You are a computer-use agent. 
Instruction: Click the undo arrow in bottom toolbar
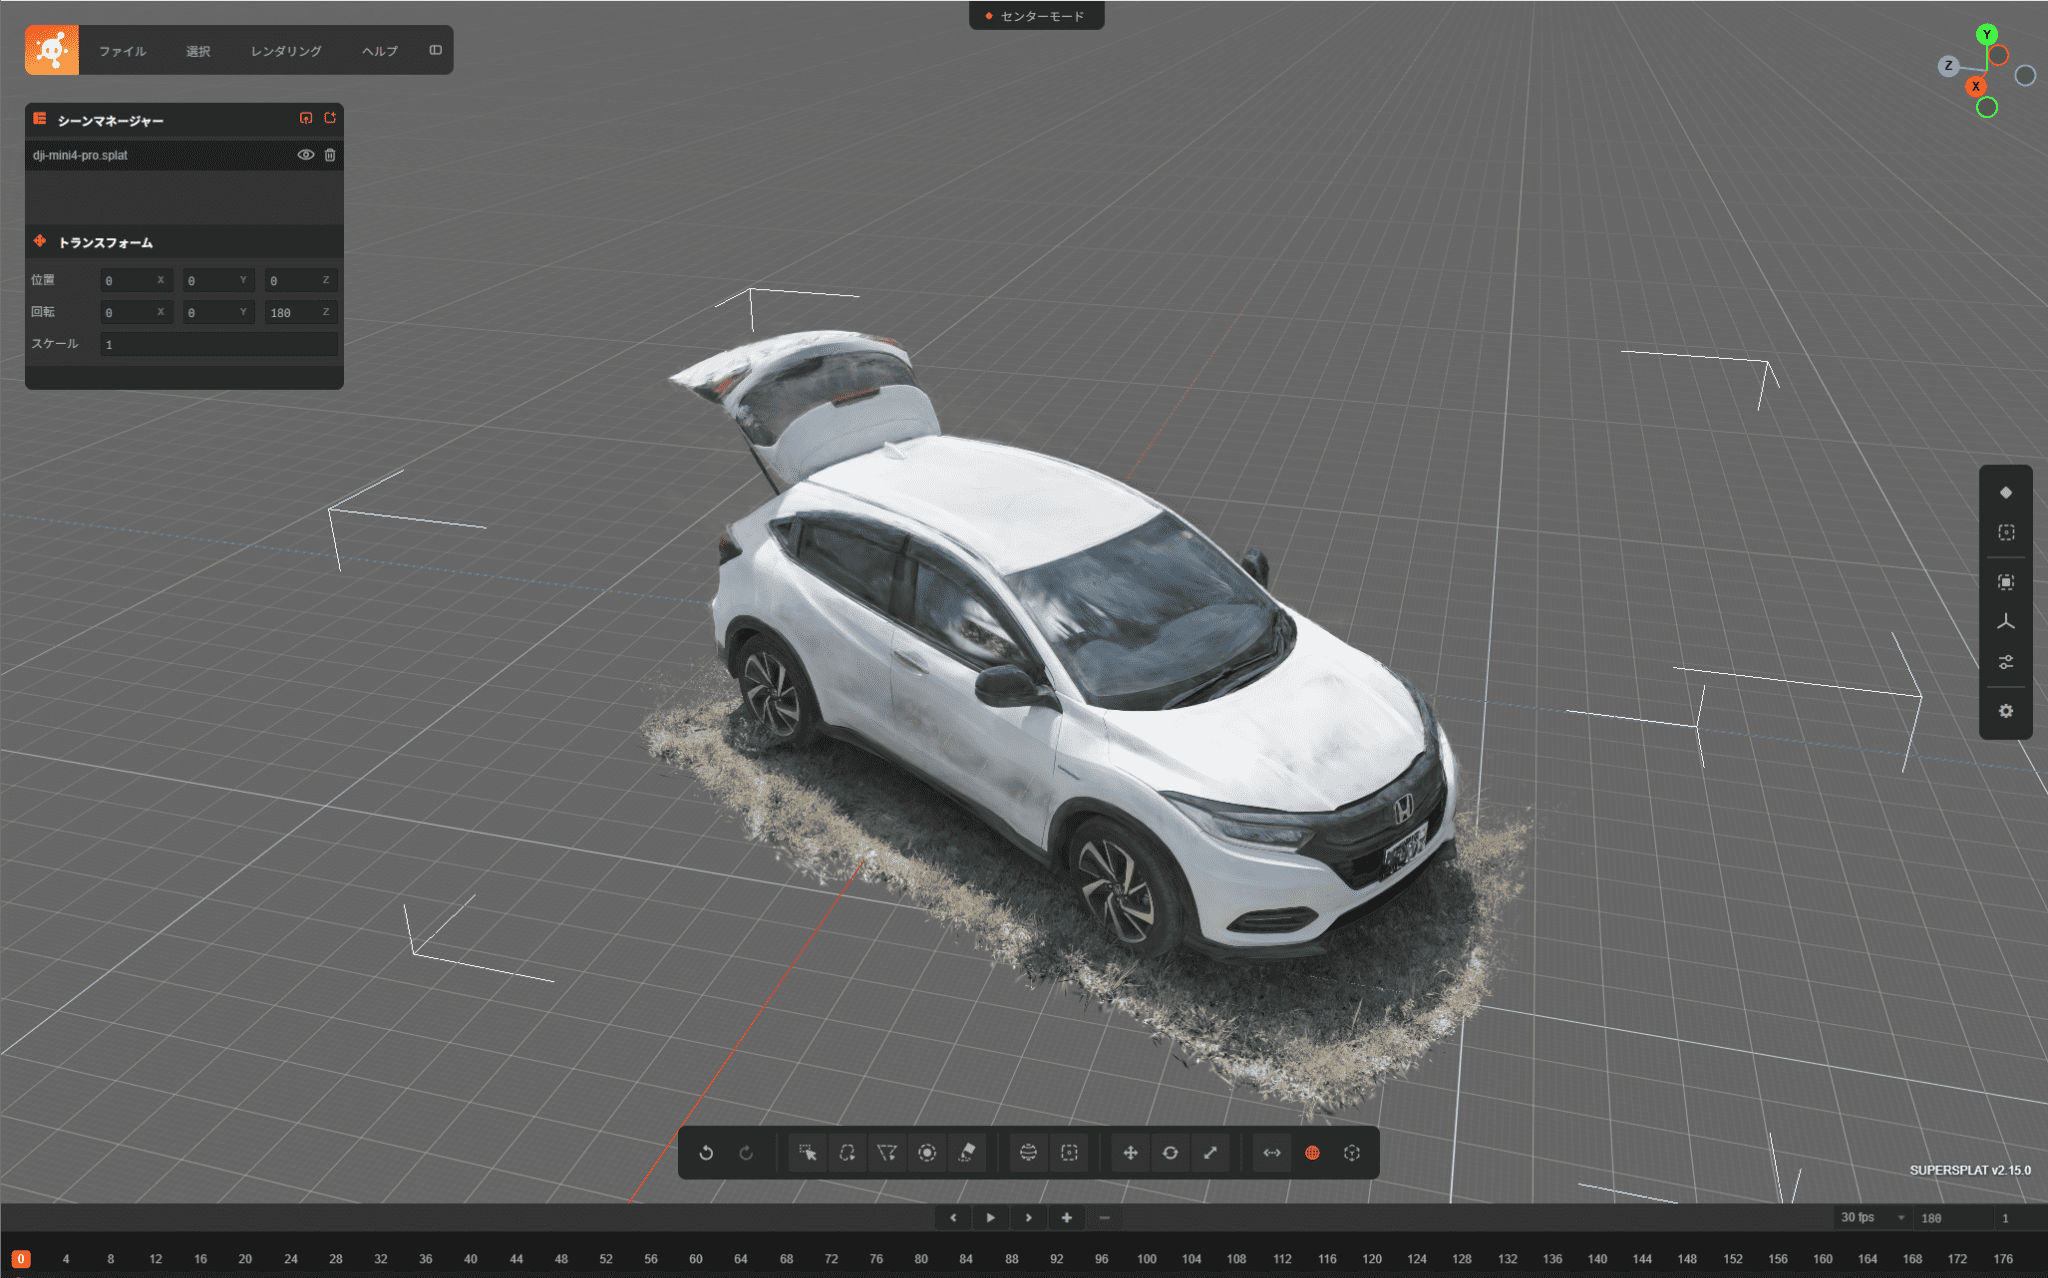[706, 1153]
